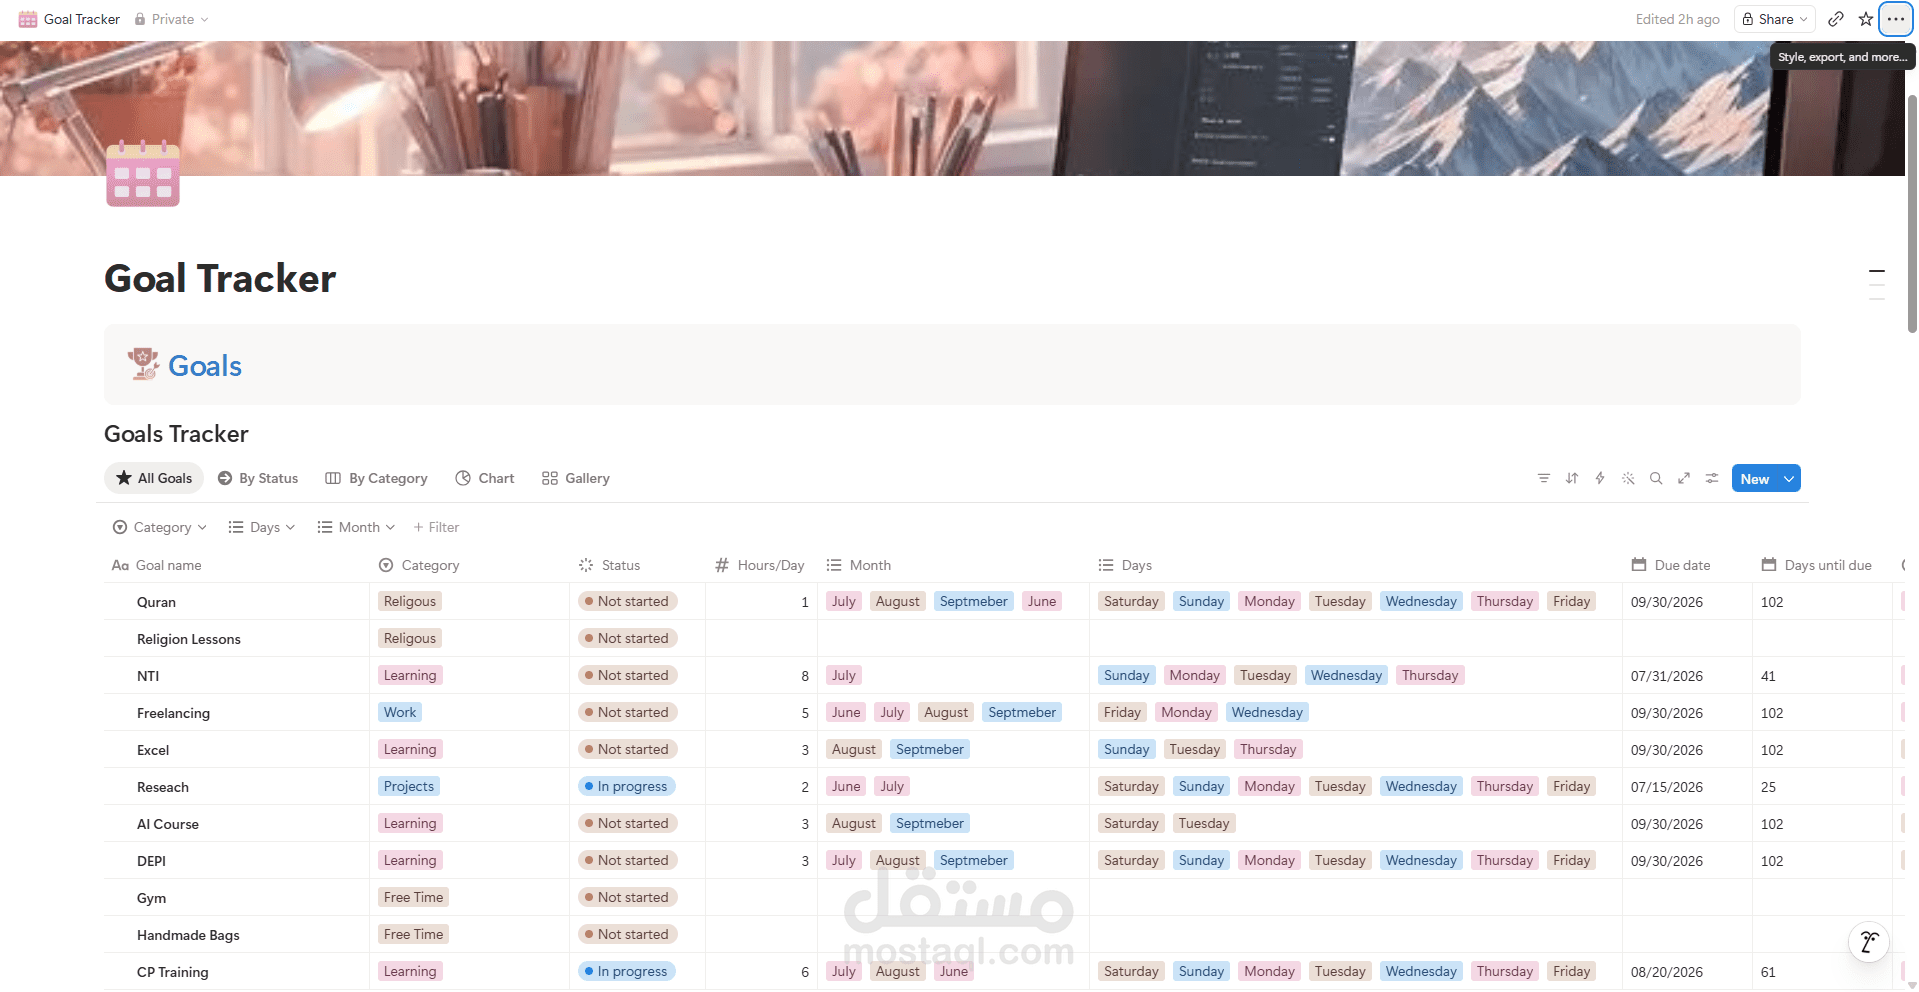Open the Category filter dropdown
Viewport: 1919px width, 992px height.
tap(160, 527)
